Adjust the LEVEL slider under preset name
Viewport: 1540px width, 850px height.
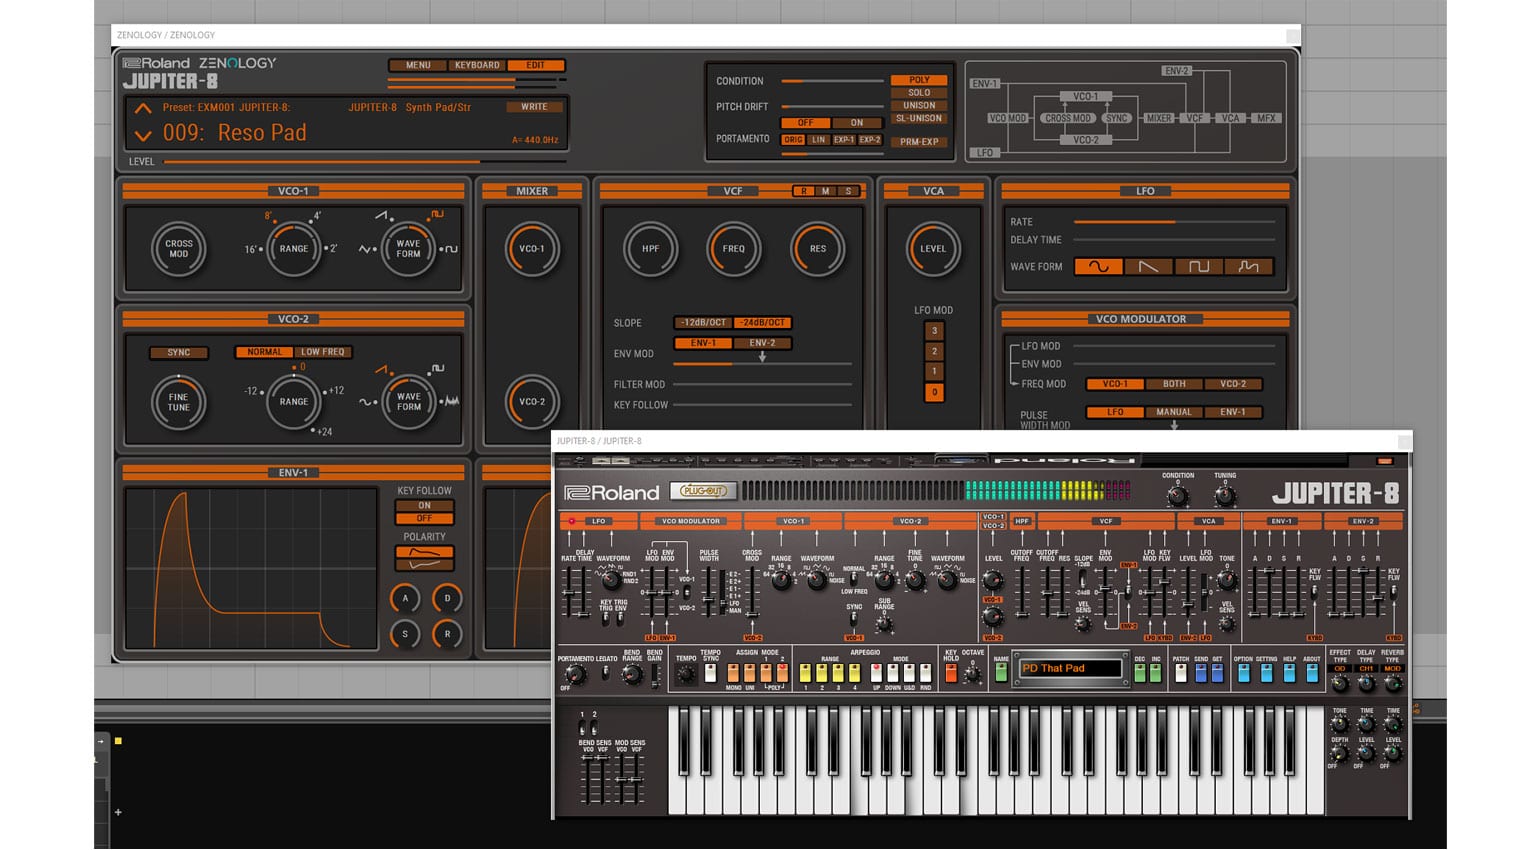pyautogui.click(x=365, y=161)
